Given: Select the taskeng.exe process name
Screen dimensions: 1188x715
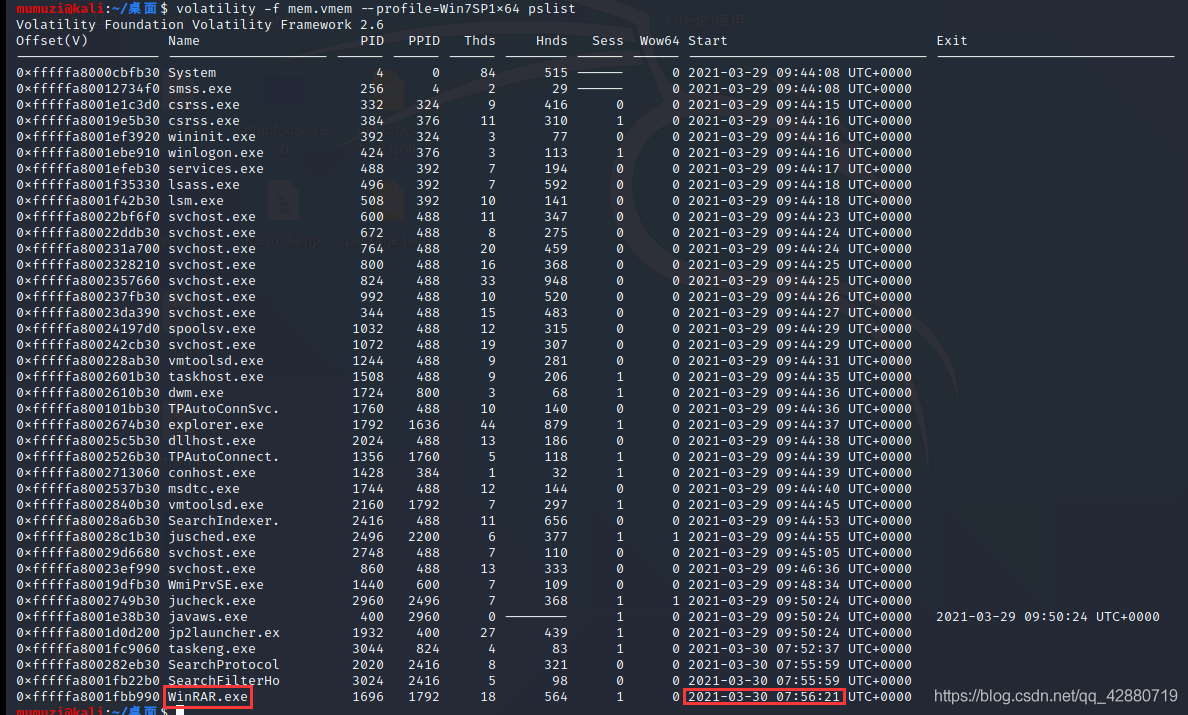Looking at the screenshot, I should pos(212,648).
